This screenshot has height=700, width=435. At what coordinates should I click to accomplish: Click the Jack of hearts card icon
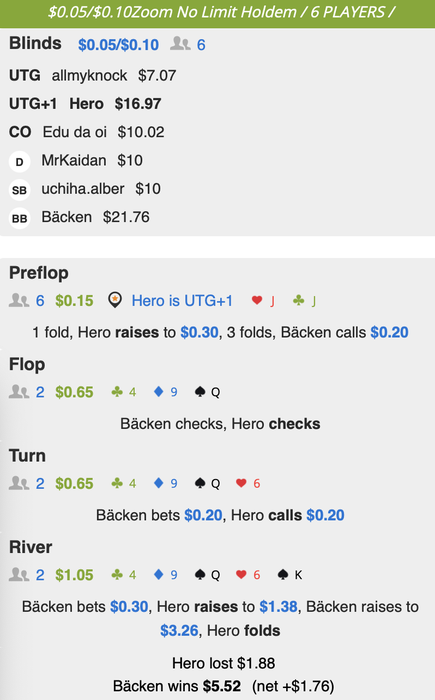263,301
